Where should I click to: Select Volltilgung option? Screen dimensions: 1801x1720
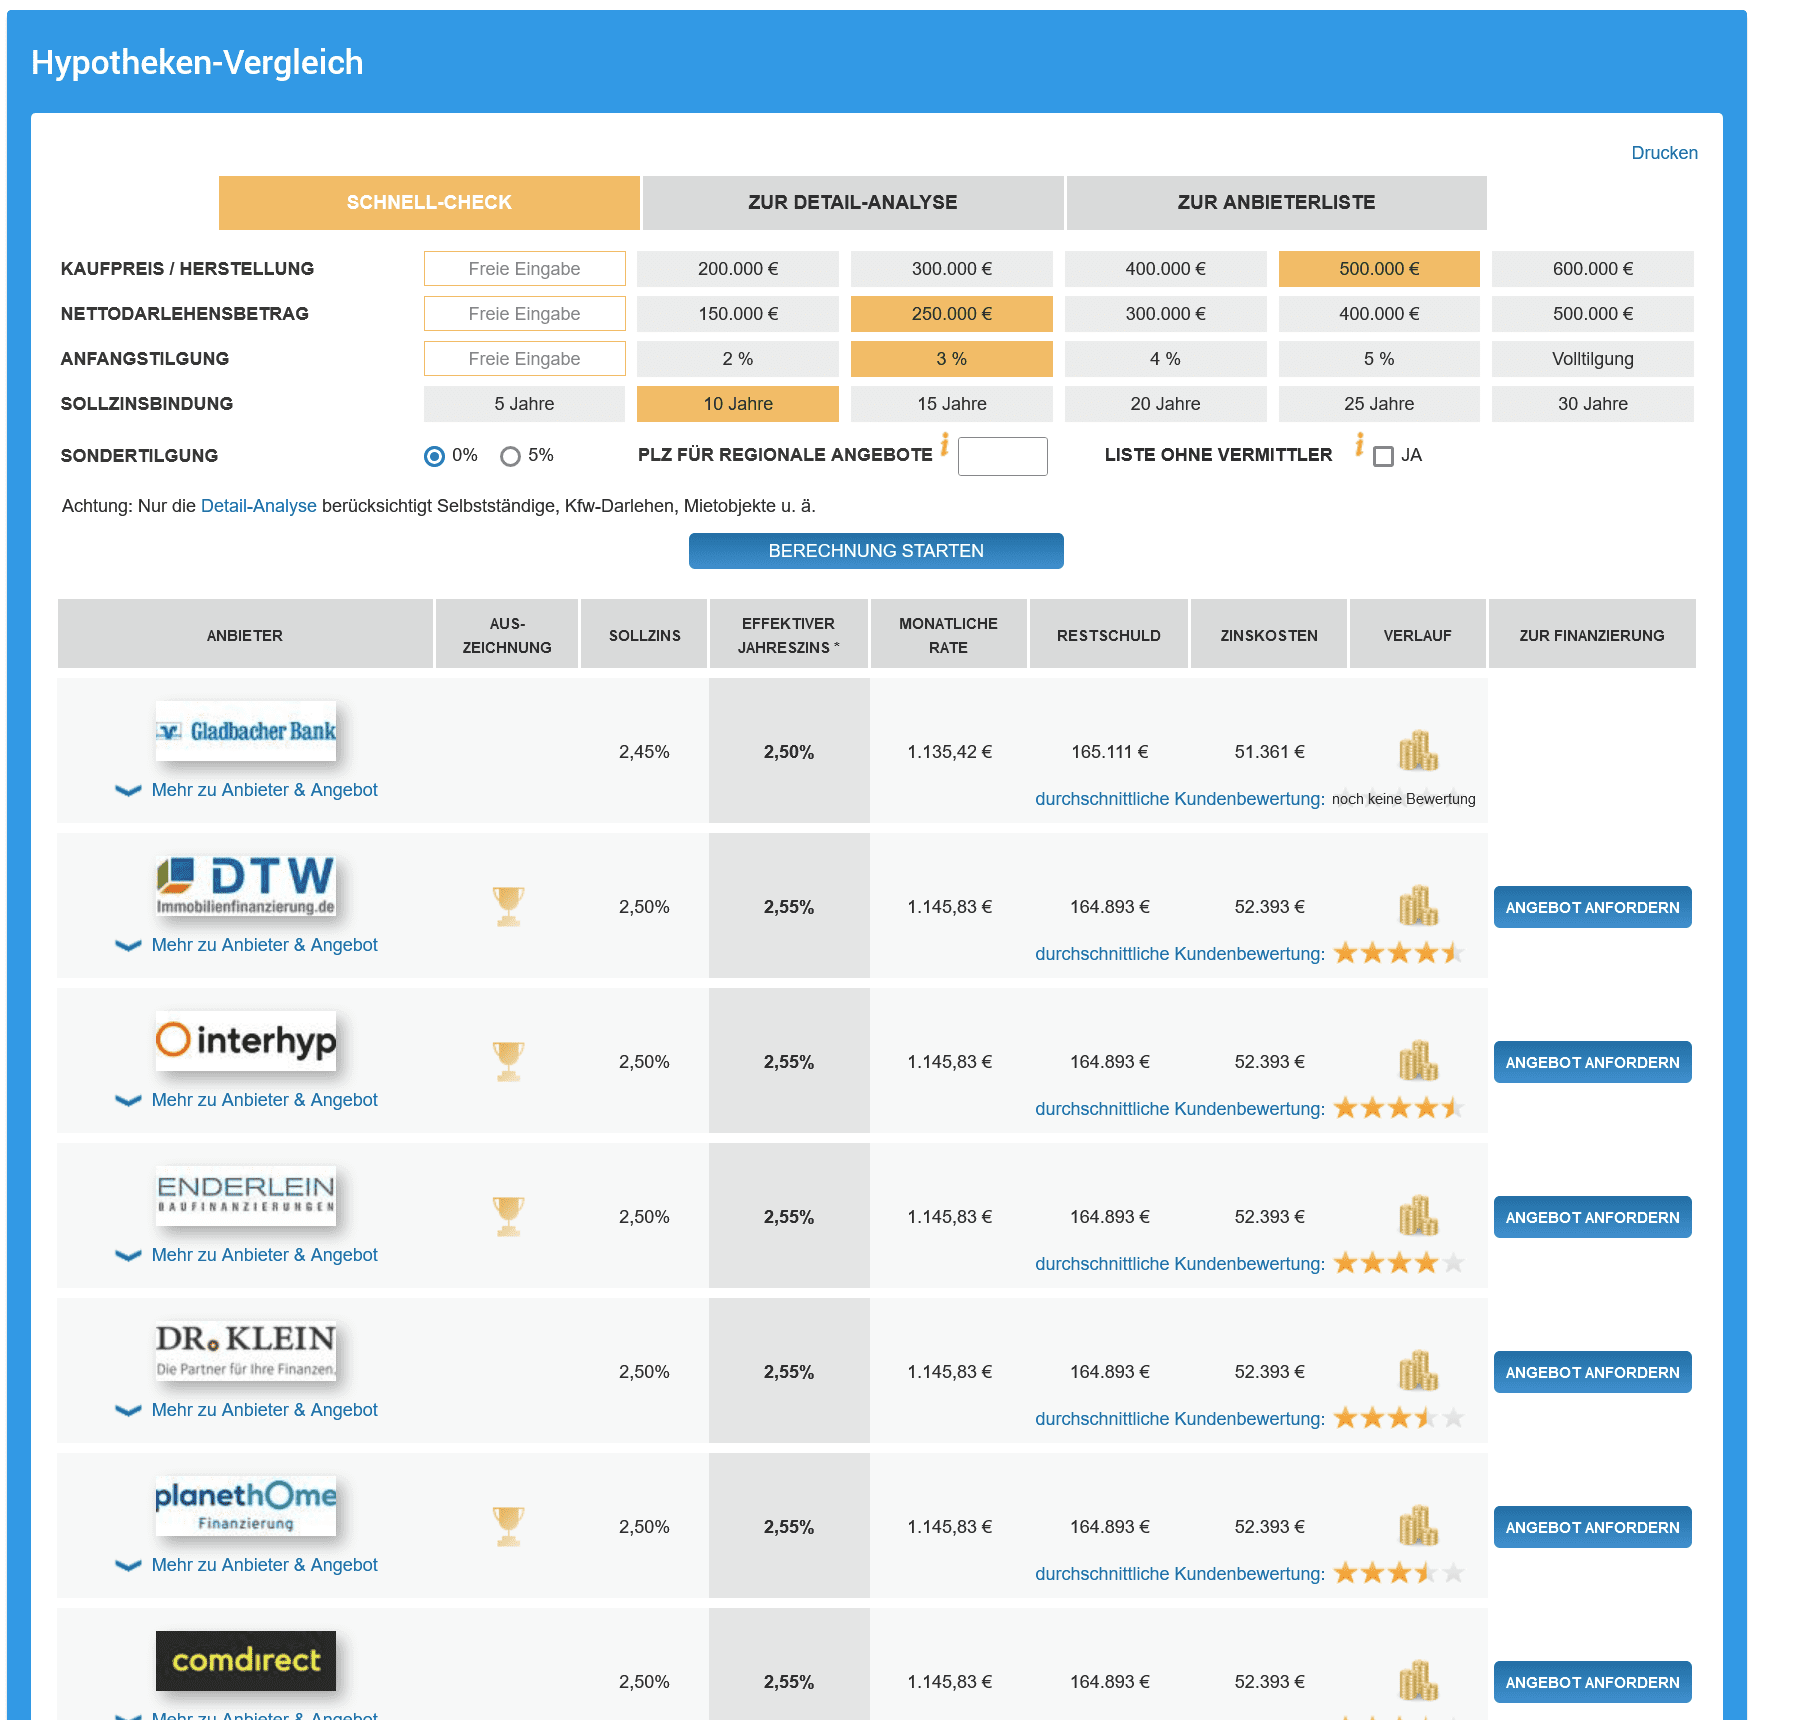[x=1593, y=359]
